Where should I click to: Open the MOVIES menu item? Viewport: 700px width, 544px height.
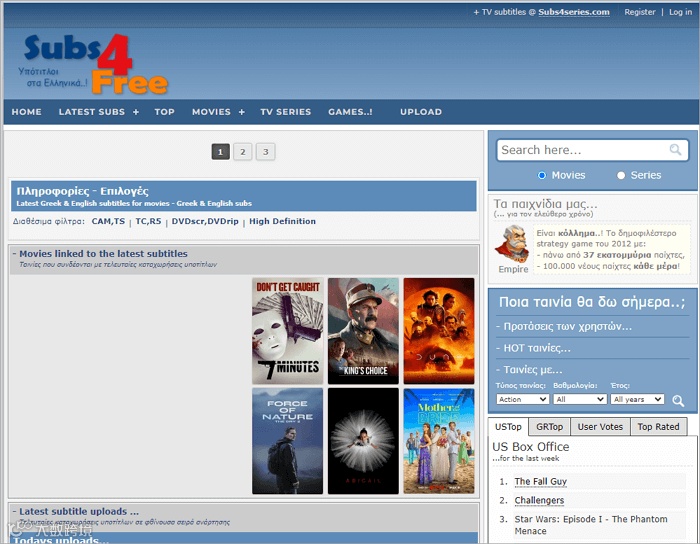click(x=211, y=112)
